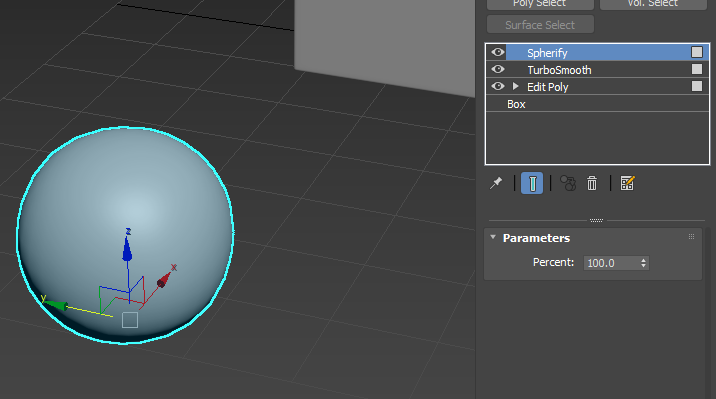This screenshot has height=399, width=716.
Task: Open Configure Modifier Sets icon
Action: pyautogui.click(x=627, y=183)
